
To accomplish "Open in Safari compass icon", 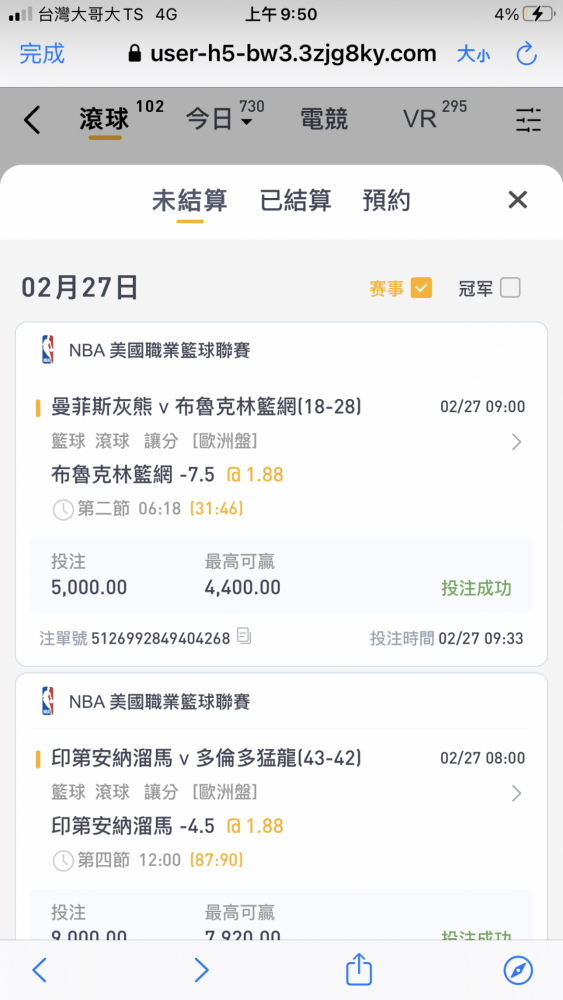I will [x=518, y=970].
